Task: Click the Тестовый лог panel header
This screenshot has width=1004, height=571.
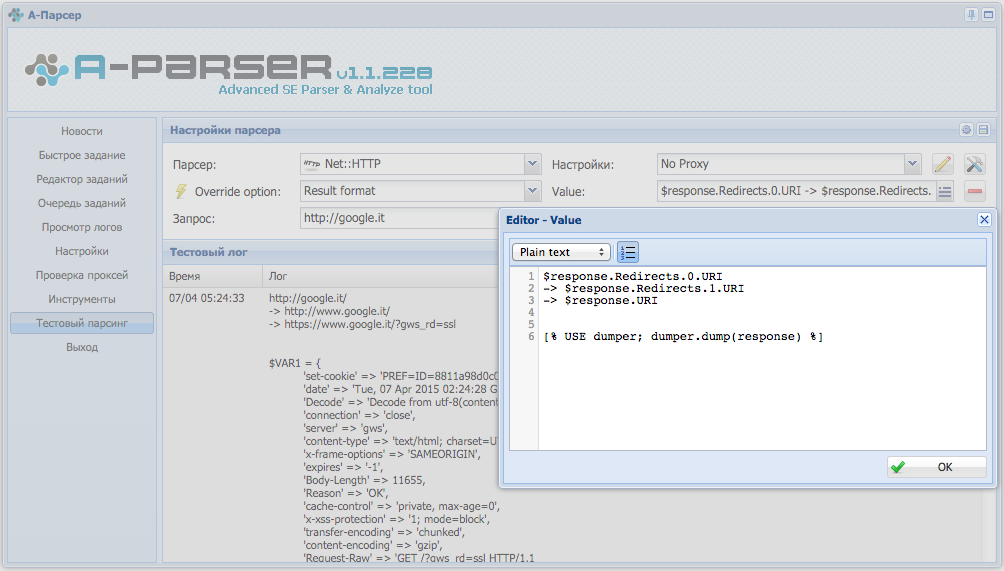Action: coord(330,252)
